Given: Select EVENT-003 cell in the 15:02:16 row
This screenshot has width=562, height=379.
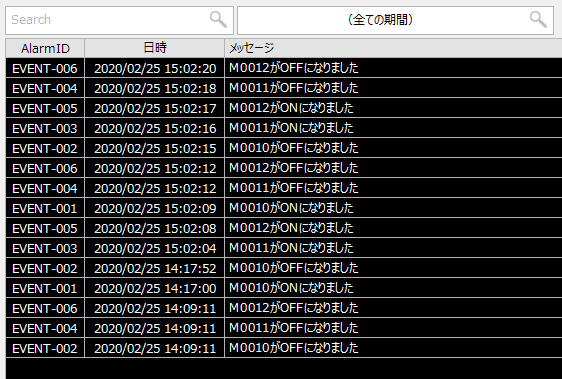Looking at the screenshot, I should tap(45, 128).
